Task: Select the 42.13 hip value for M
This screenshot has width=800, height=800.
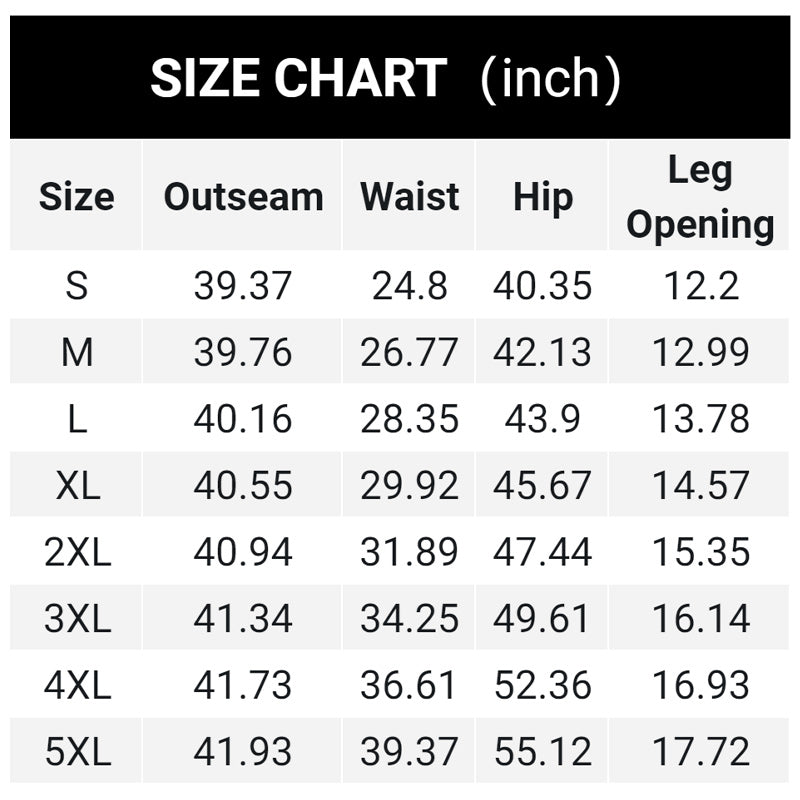Action: point(542,352)
